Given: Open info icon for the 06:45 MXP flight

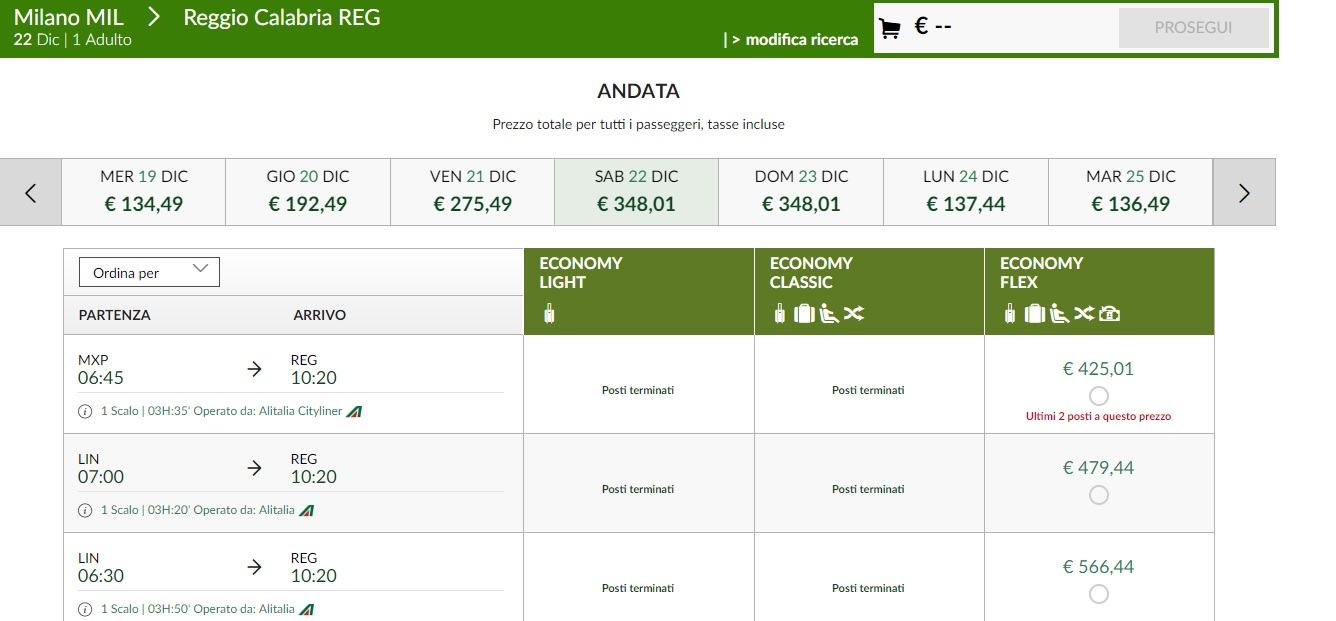Looking at the screenshot, I should [x=85, y=411].
